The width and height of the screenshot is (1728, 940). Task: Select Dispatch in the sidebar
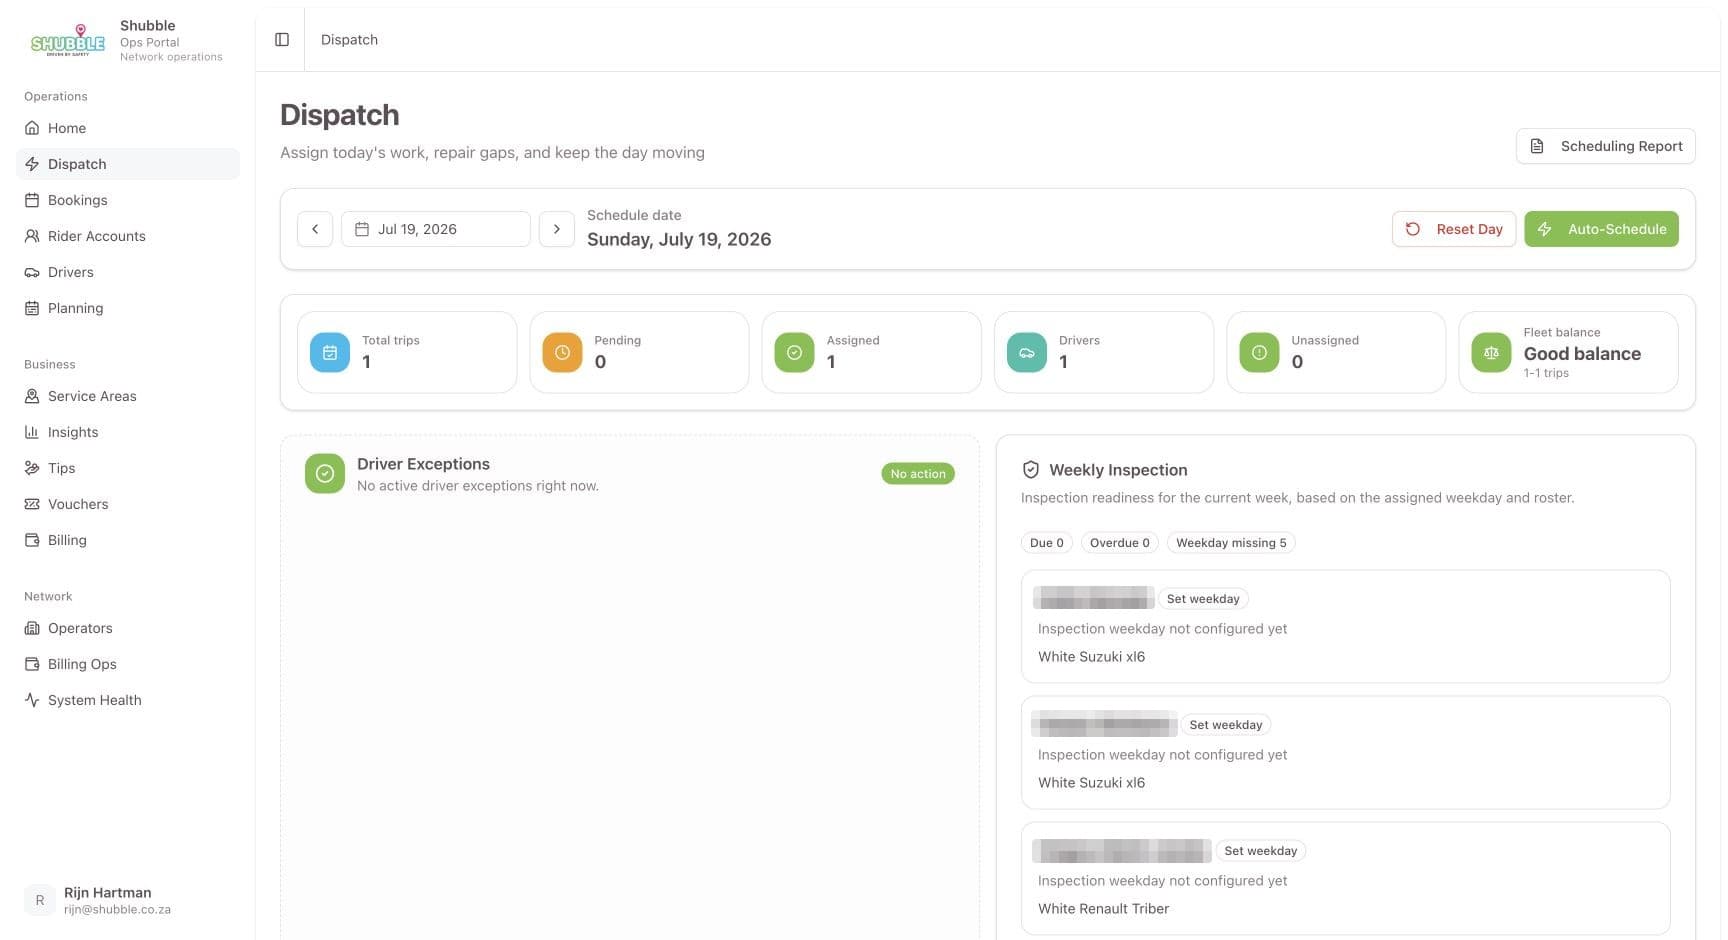coord(128,164)
